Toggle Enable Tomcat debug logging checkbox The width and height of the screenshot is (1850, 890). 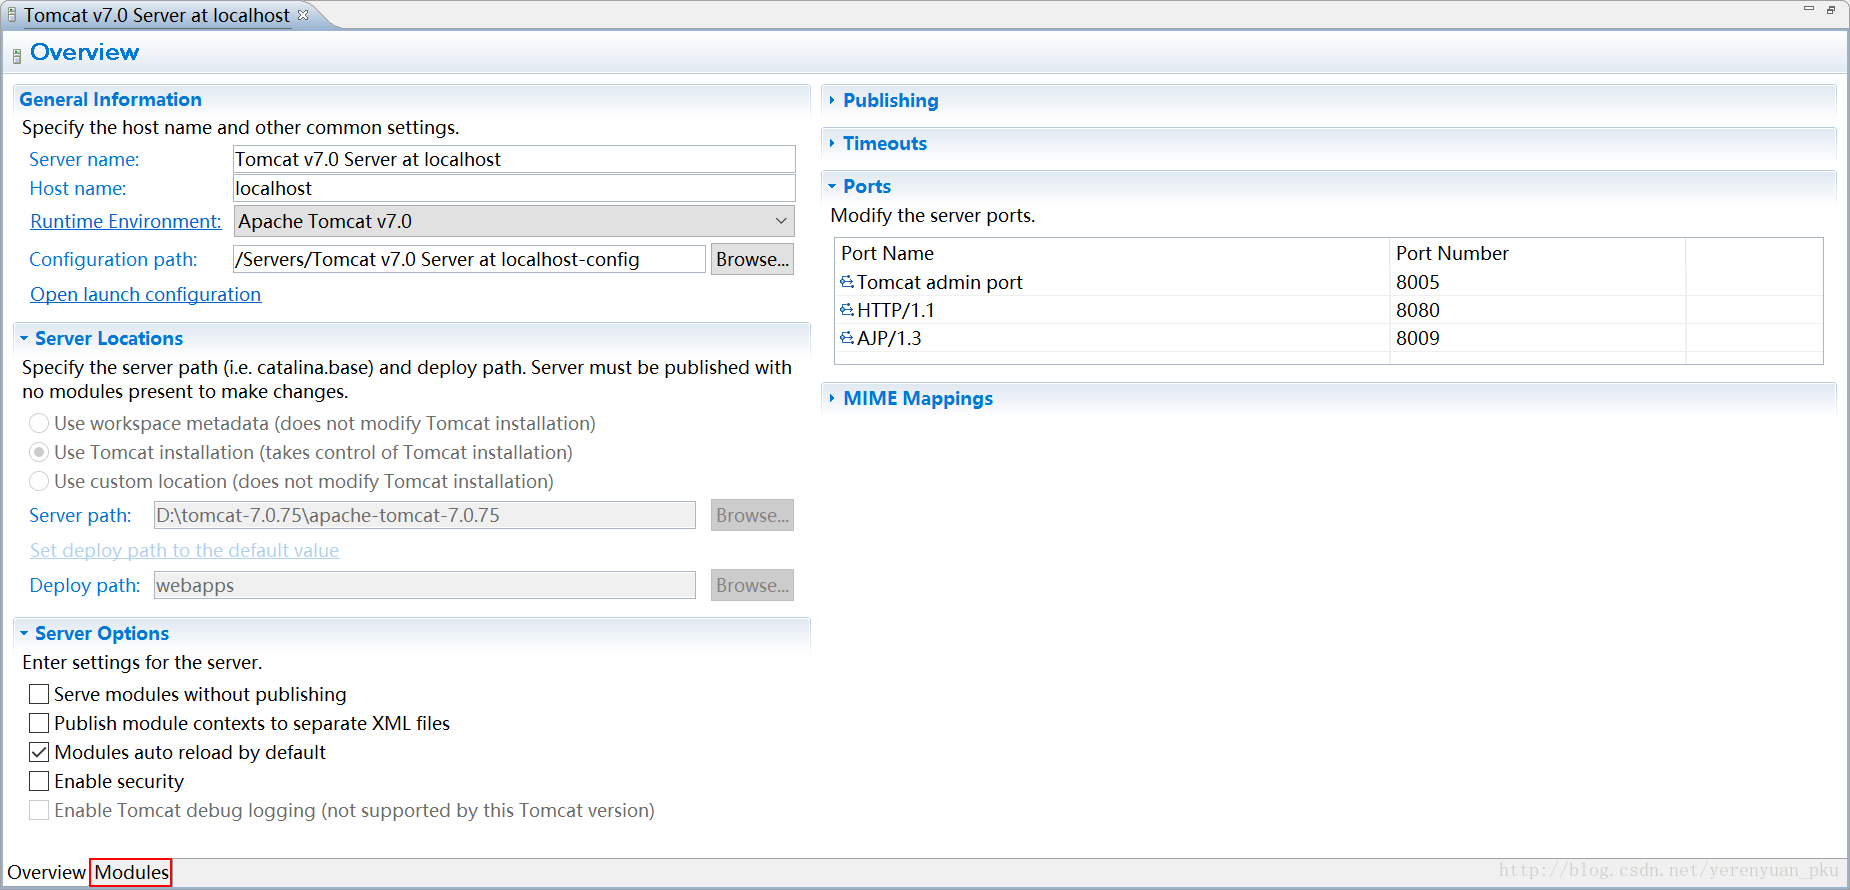coord(39,810)
